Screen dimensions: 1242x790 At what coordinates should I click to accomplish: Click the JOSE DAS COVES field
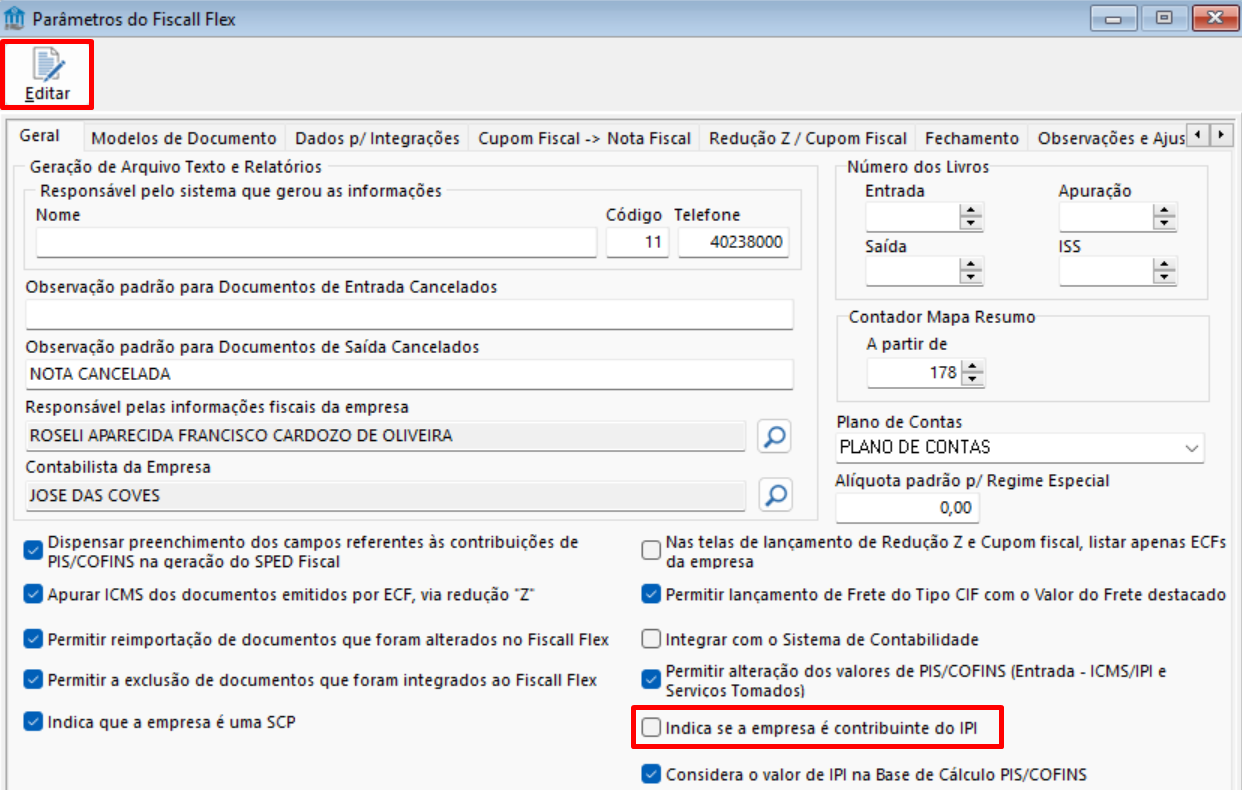point(386,496)
